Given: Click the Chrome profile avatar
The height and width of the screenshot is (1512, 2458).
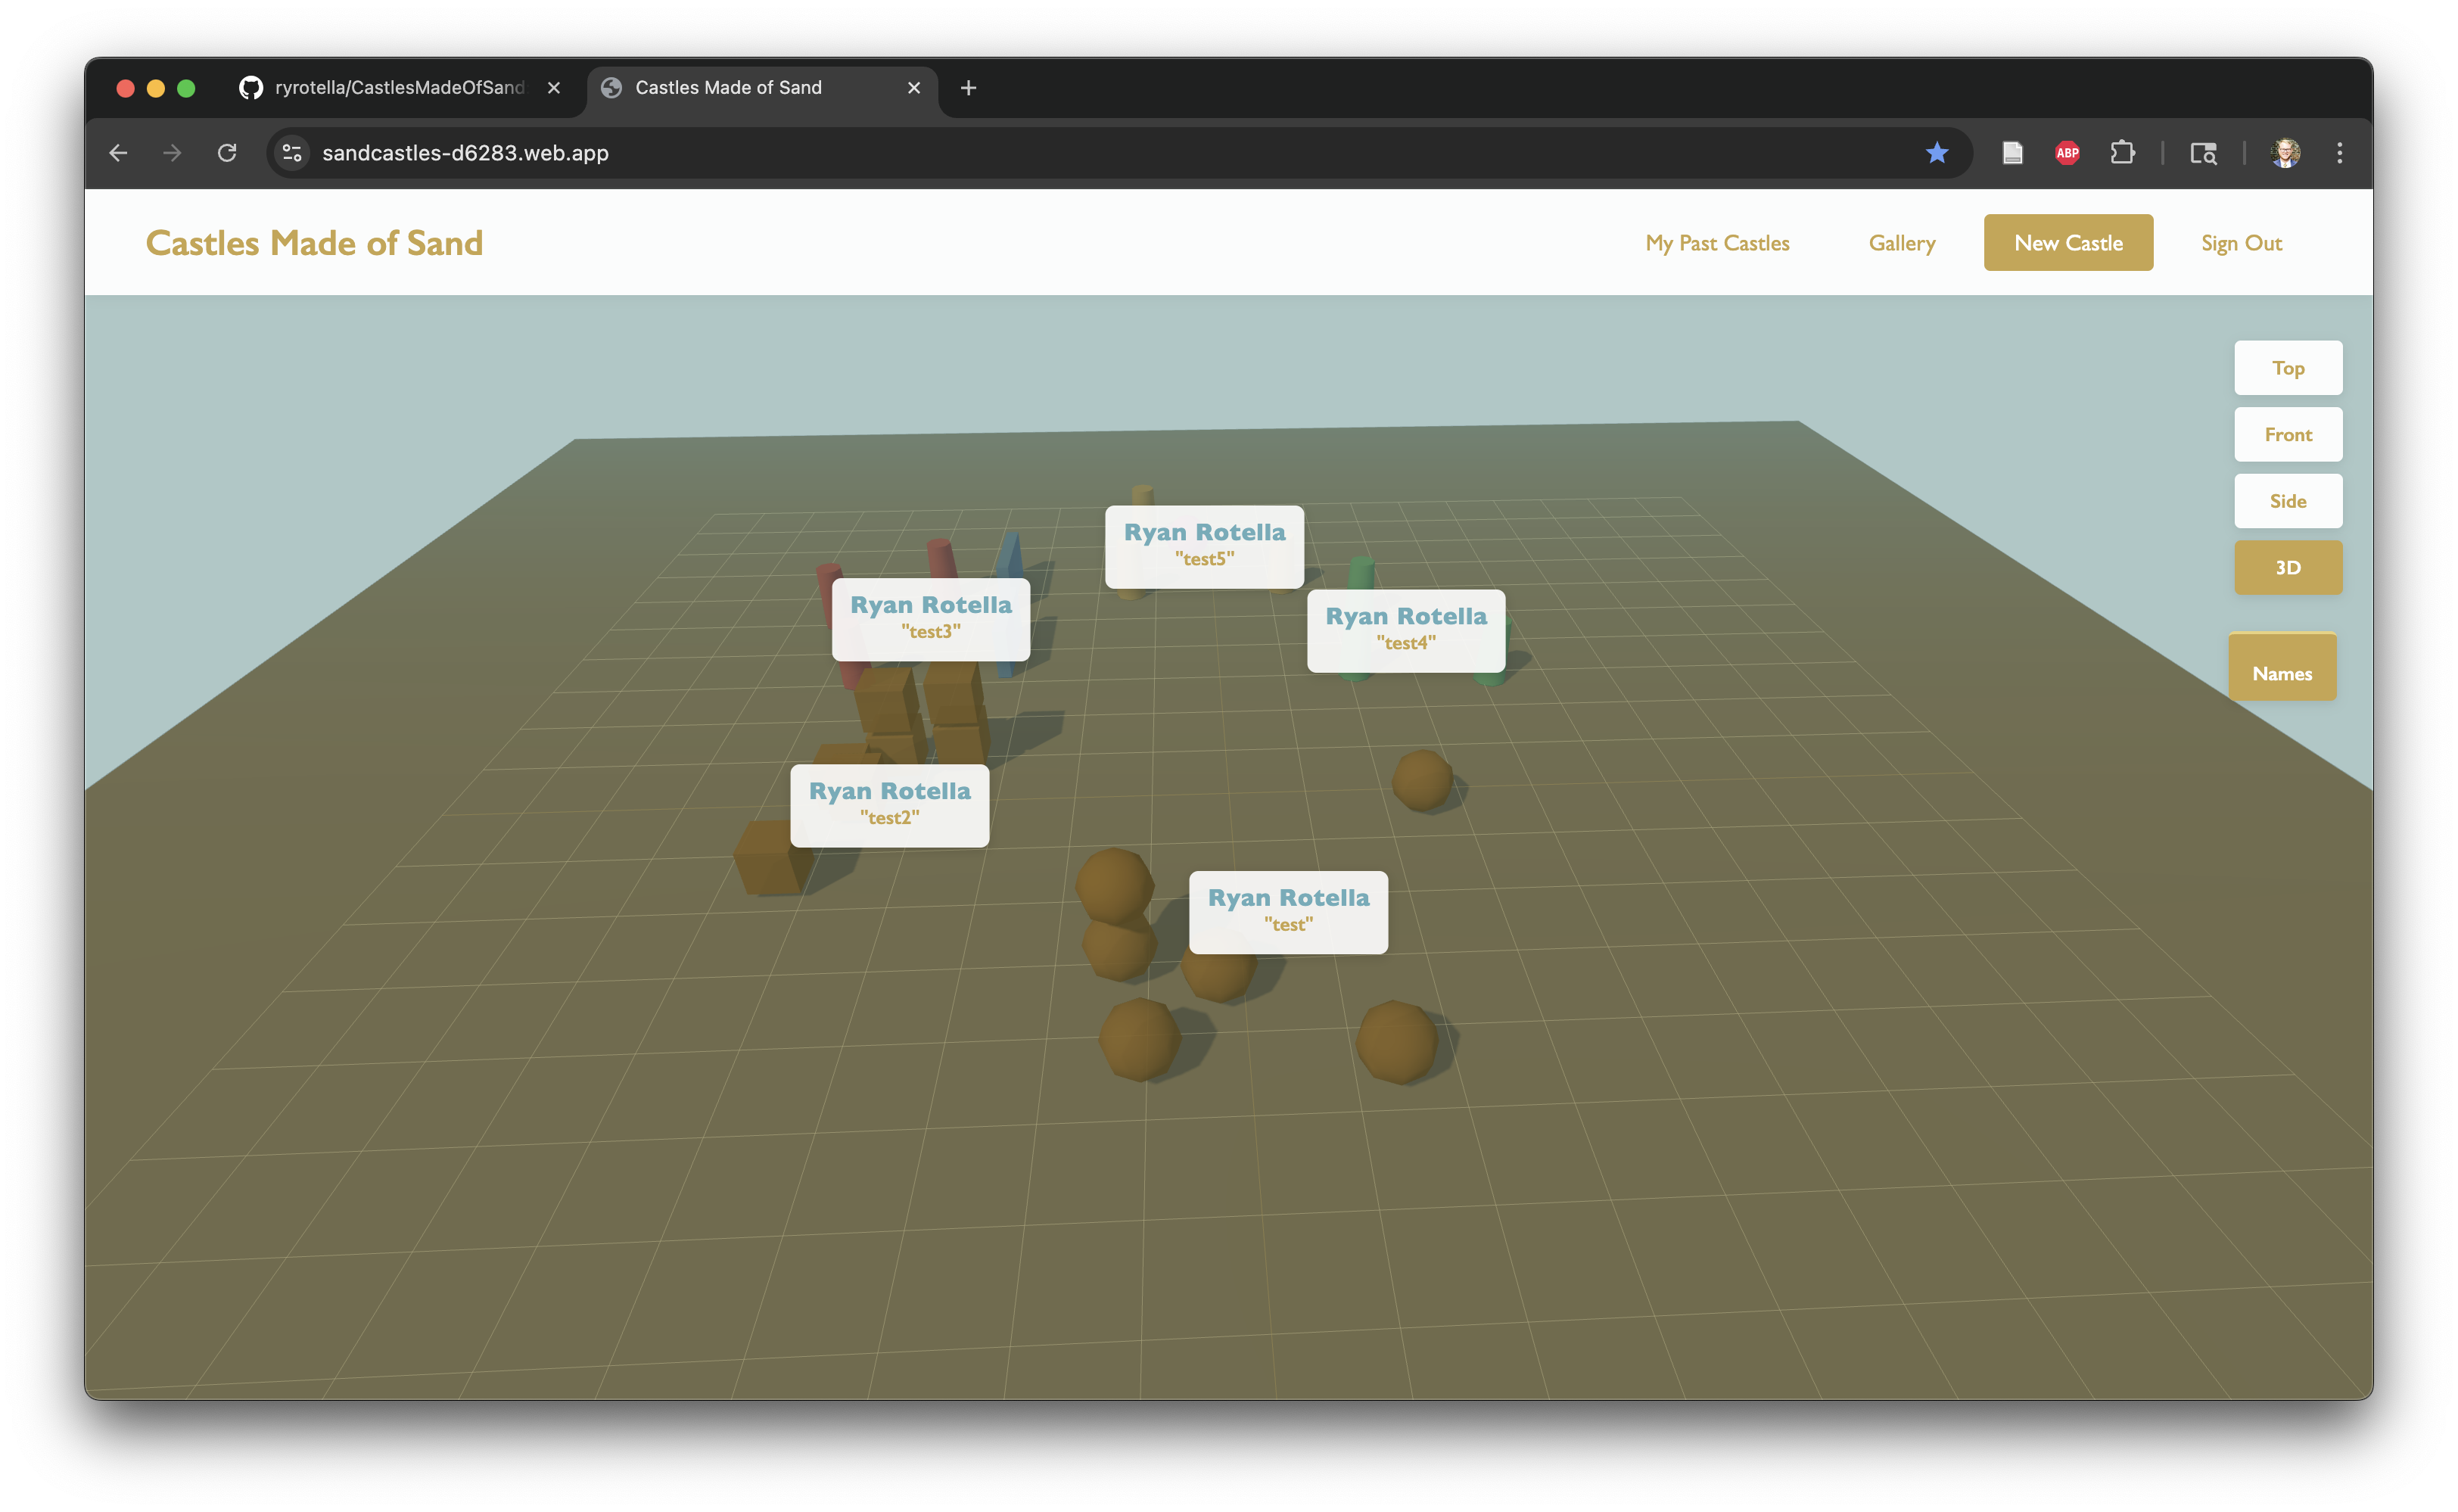Looking at the screenshot, I should (x=2285, y=153).
